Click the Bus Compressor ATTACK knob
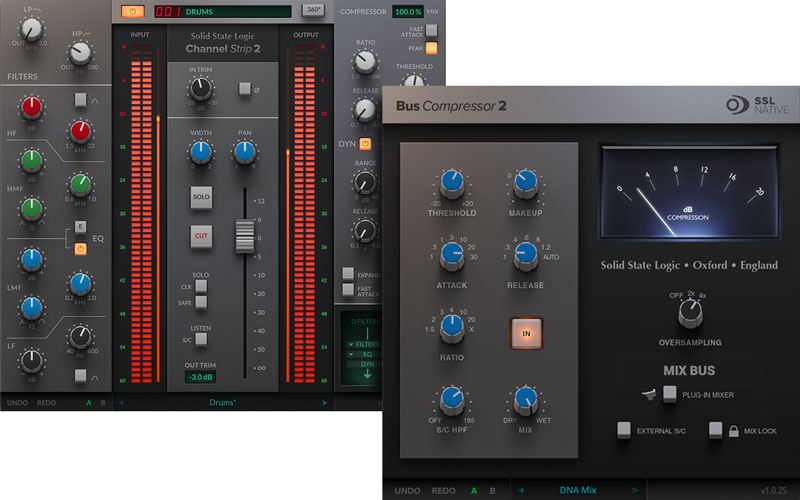800x500 pixels. (452, 255)
